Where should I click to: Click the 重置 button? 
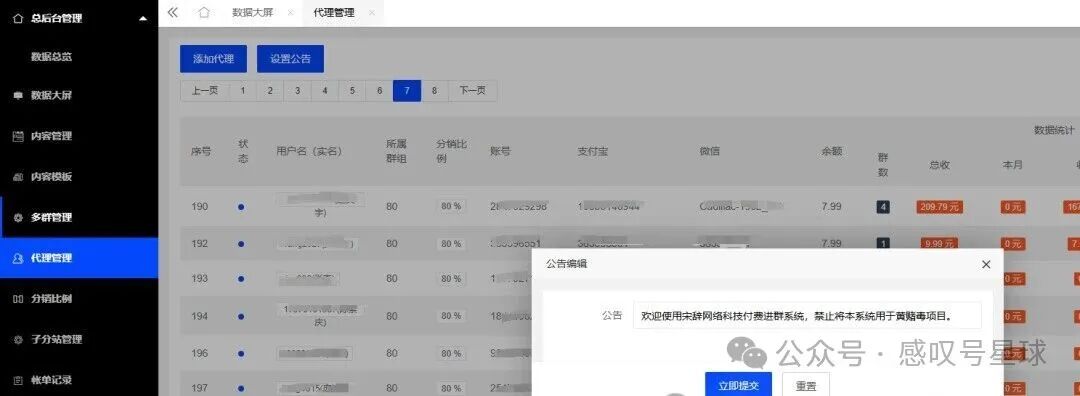click(x=806, y=386)
